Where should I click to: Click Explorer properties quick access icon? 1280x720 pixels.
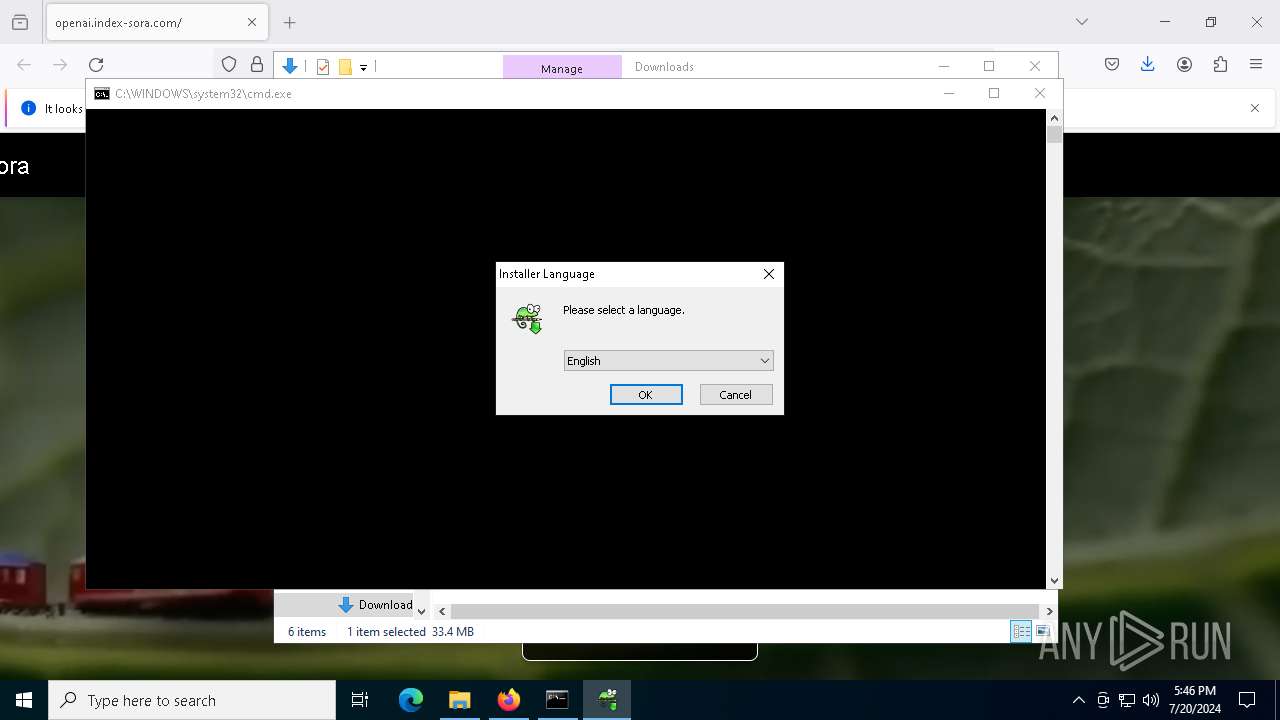(323, 67)
